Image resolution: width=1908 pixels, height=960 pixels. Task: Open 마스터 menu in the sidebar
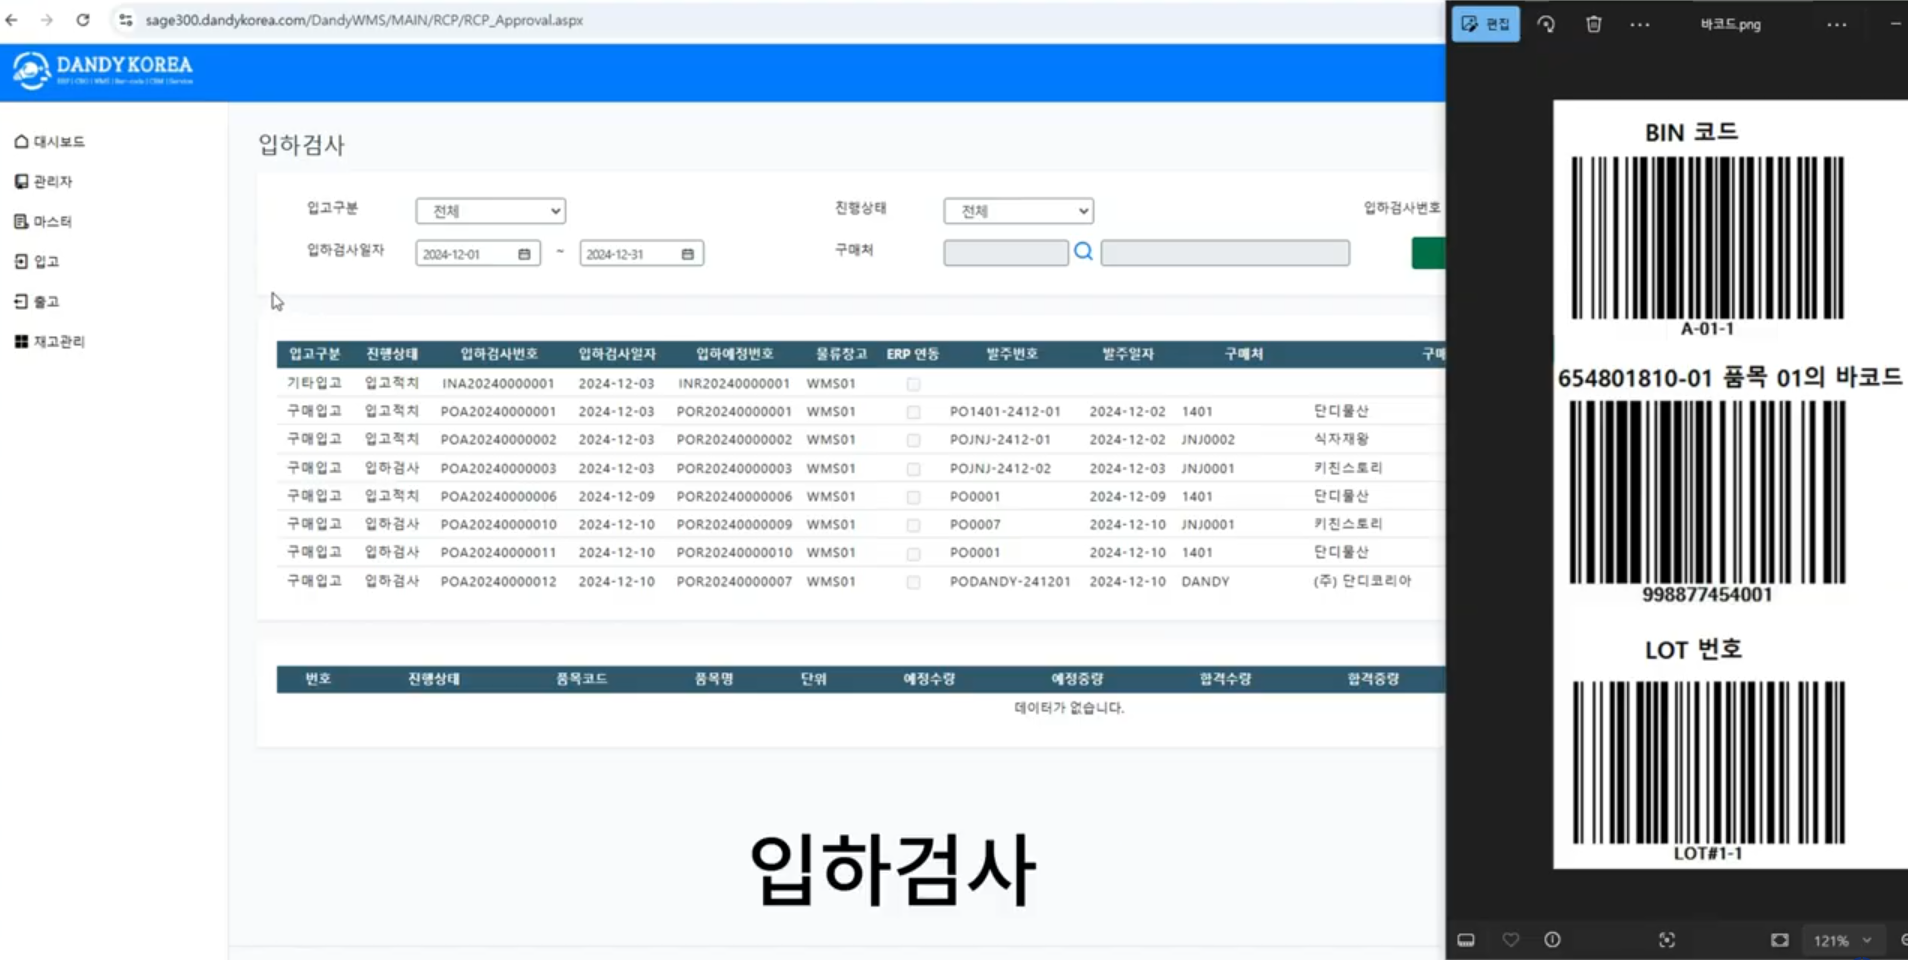[44, 222]
